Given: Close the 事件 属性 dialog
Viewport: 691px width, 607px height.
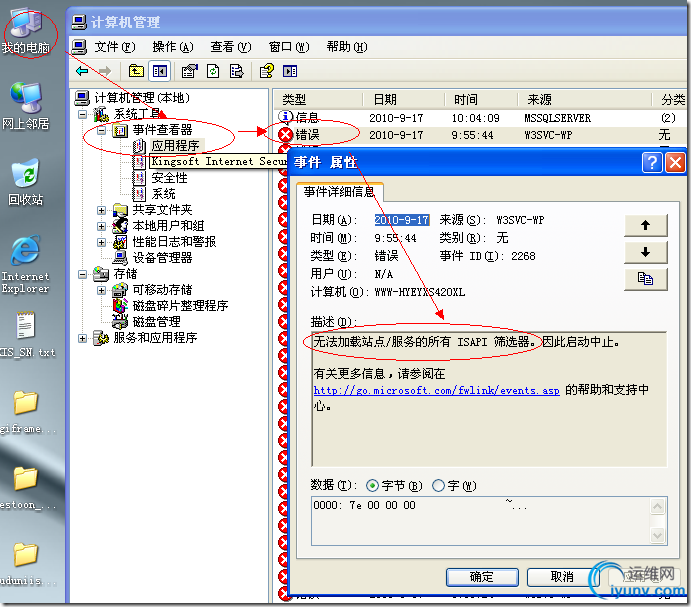Looking at the screenshot, I should point(675,163).
